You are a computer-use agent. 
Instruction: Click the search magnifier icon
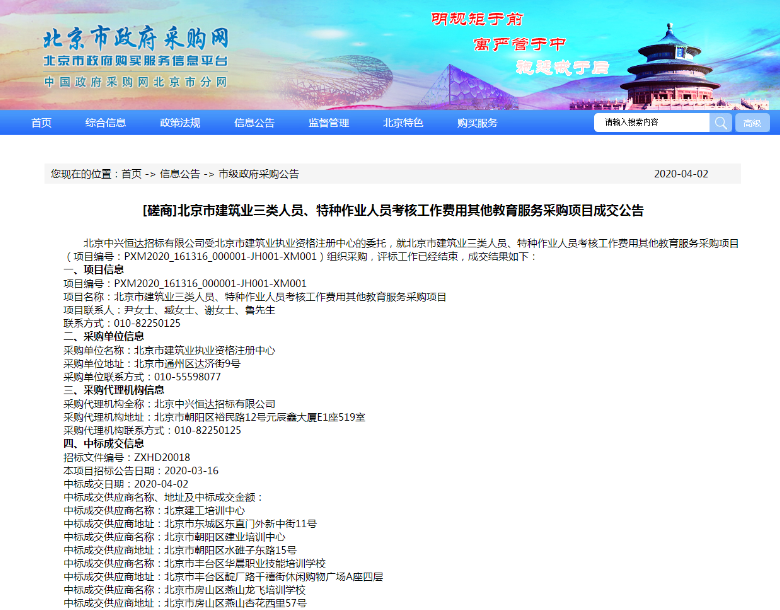click(720, 123)
